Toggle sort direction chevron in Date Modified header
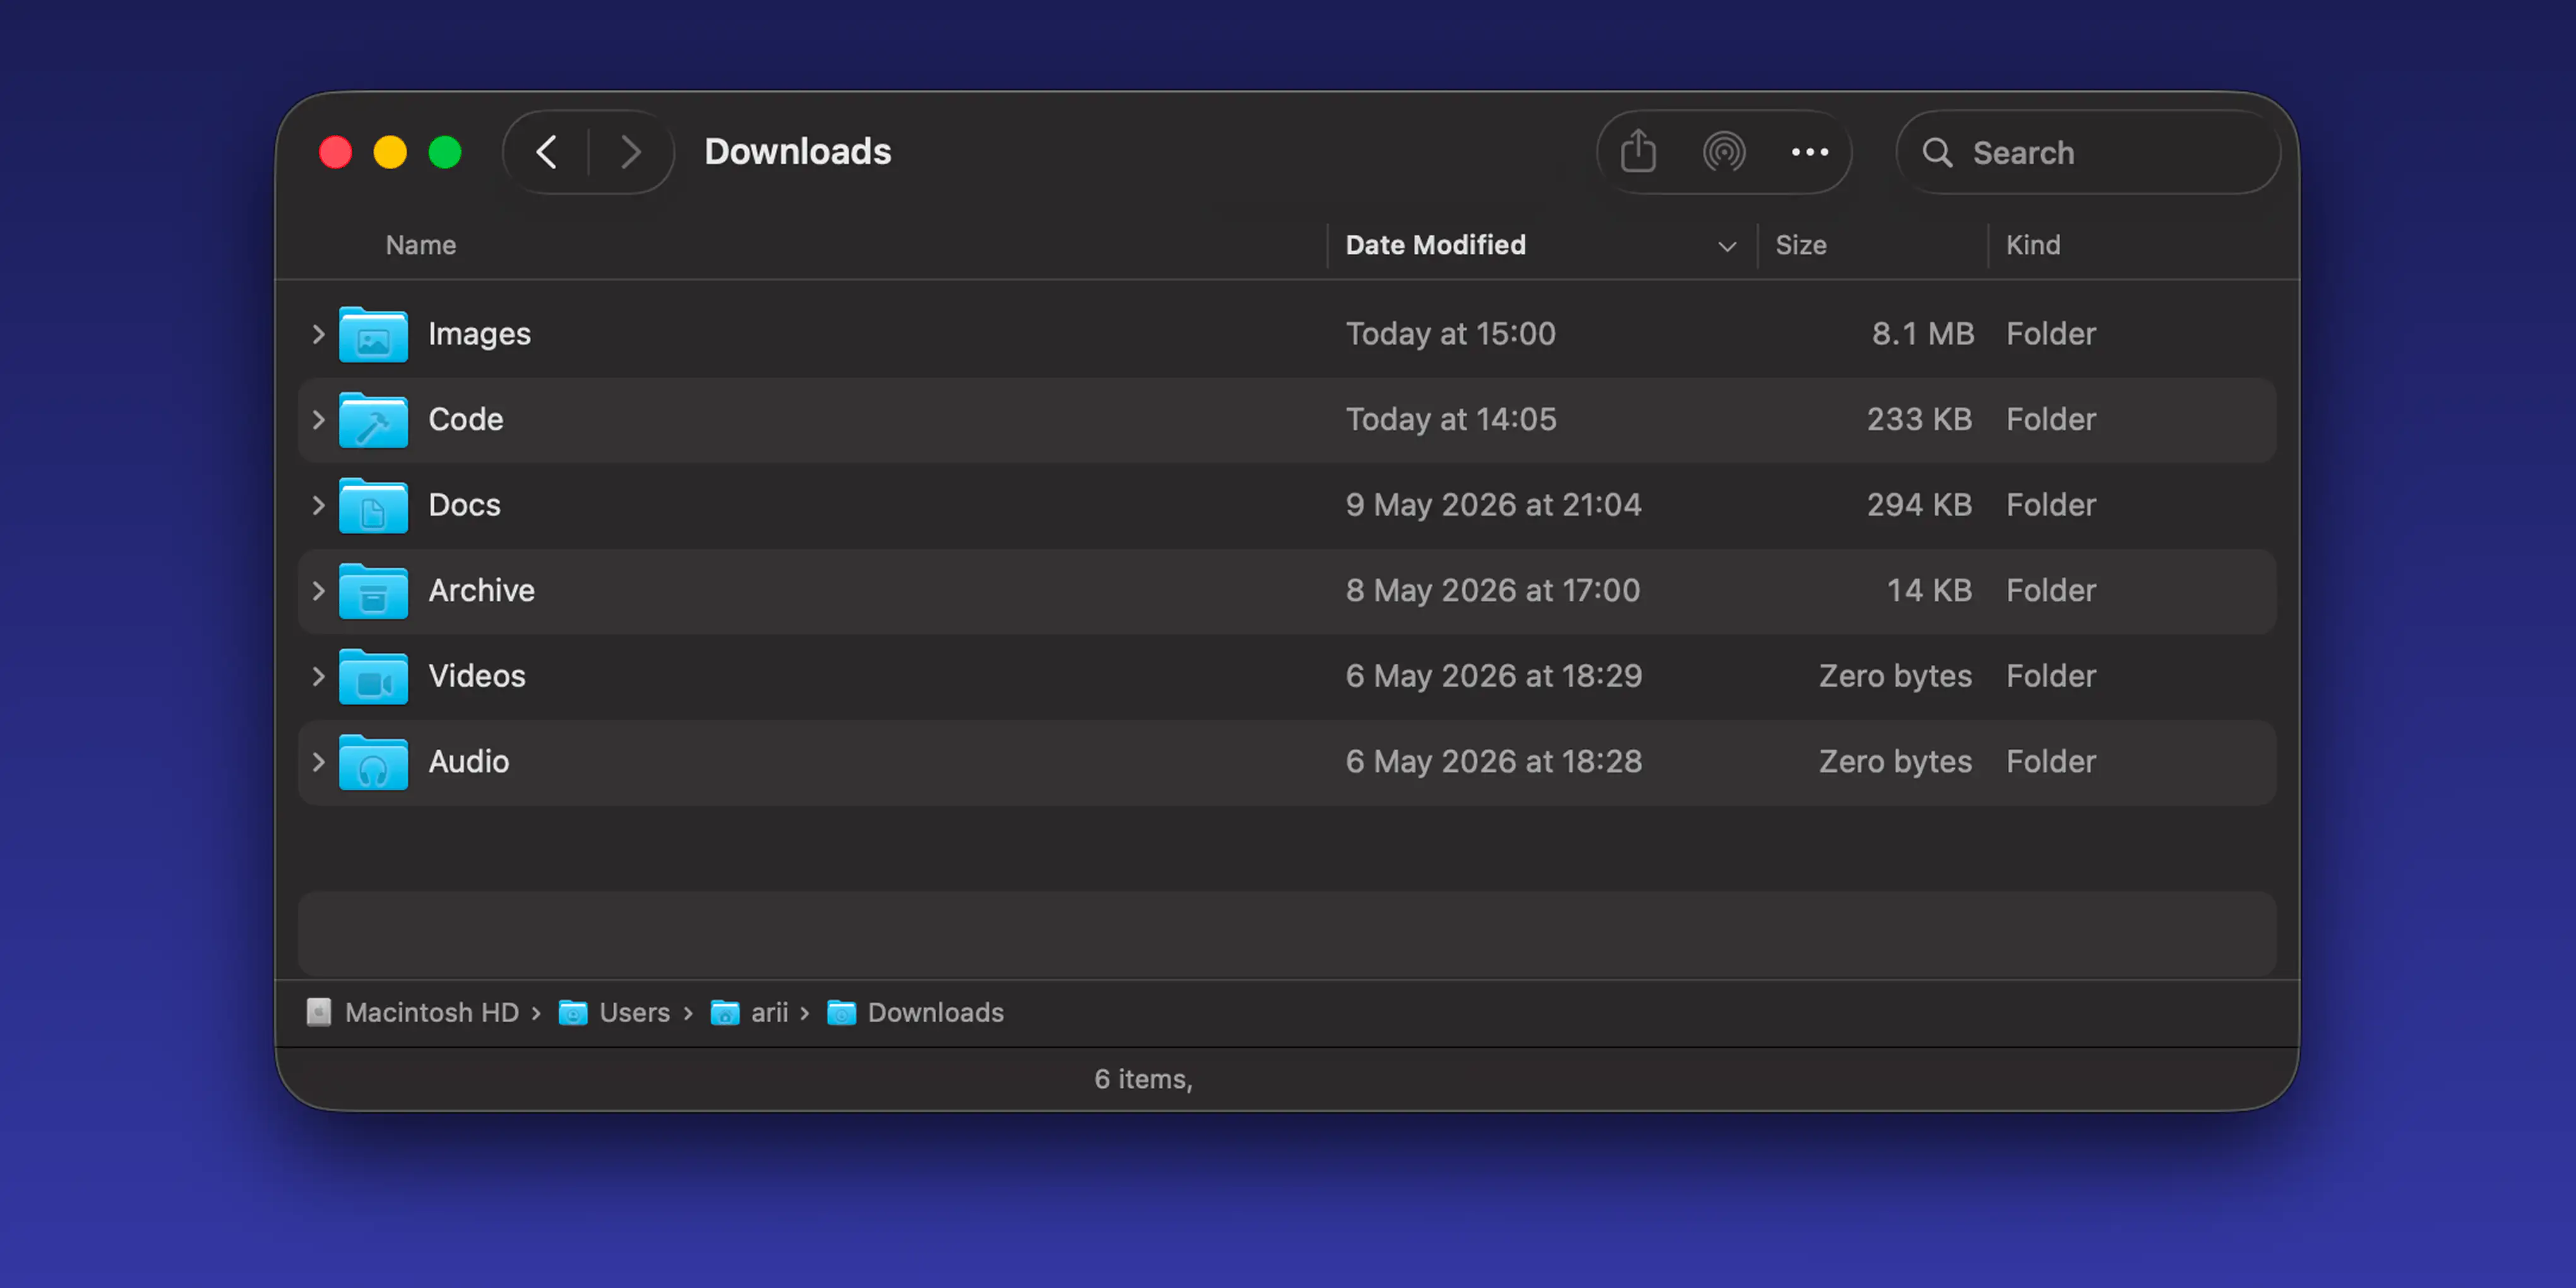This screenshot has width=2576, height=1288. coord(1726,246)
